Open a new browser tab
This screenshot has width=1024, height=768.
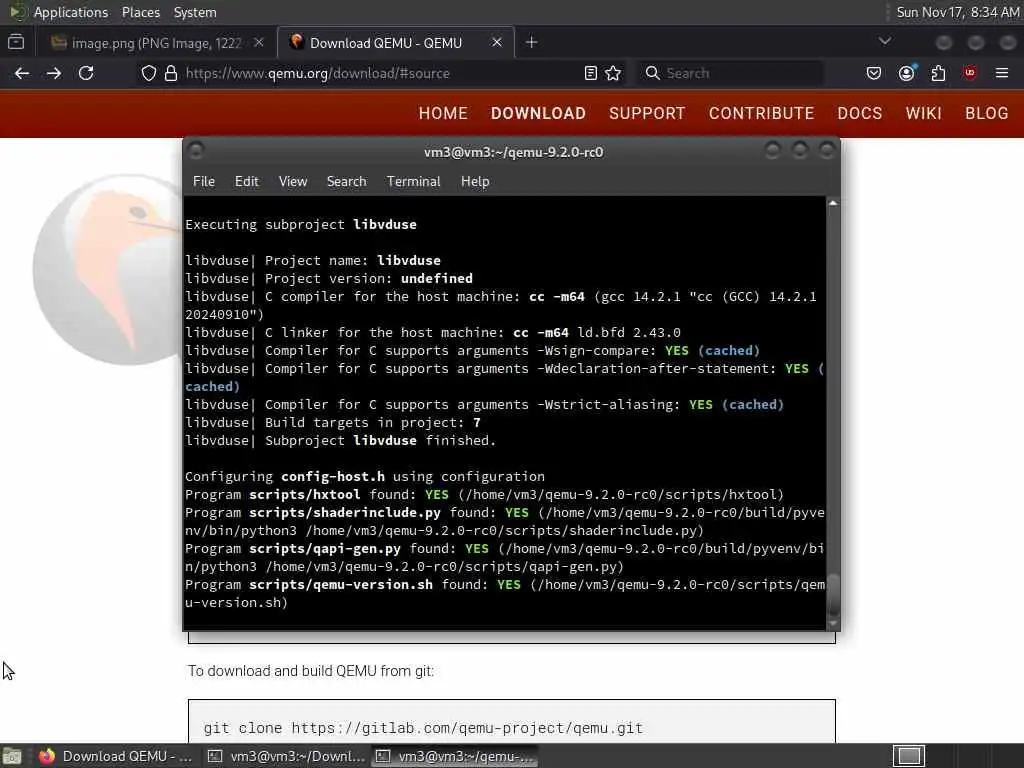coord(532,42)
